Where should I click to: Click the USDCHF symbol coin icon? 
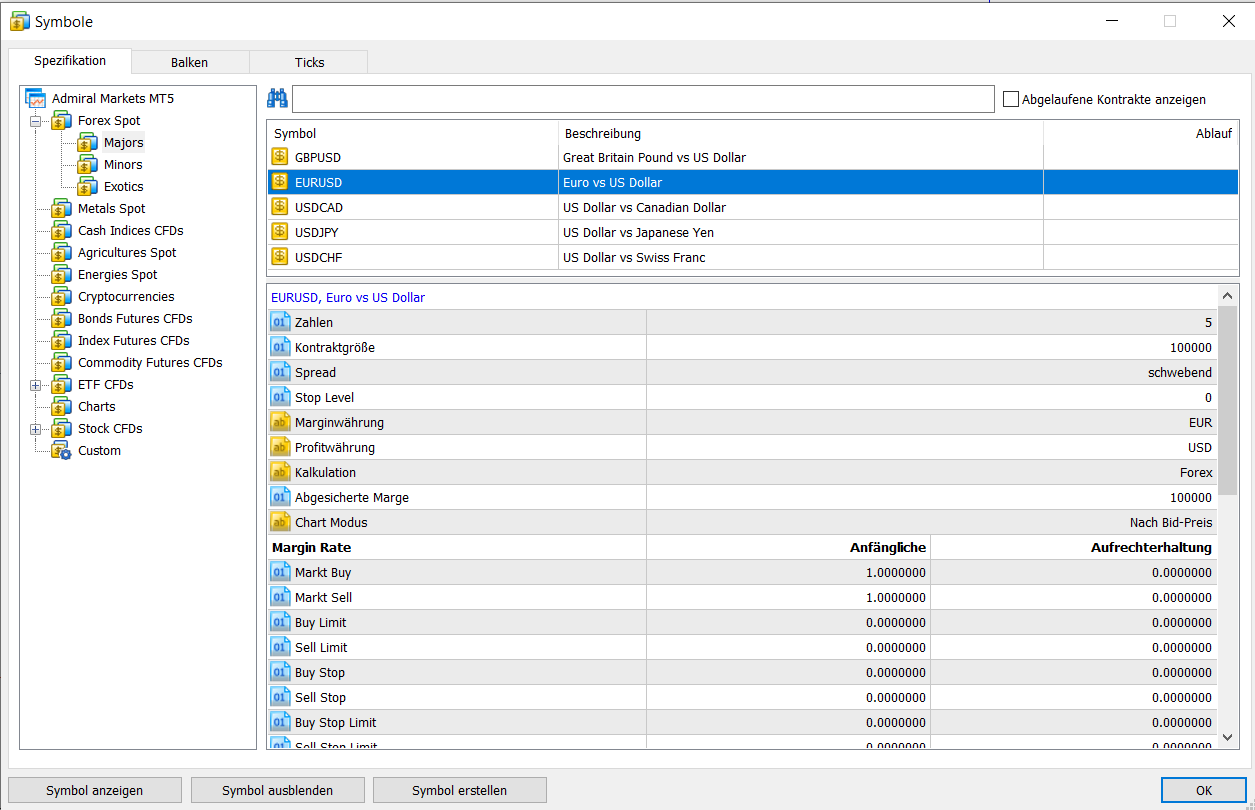(x=280, y=257)
